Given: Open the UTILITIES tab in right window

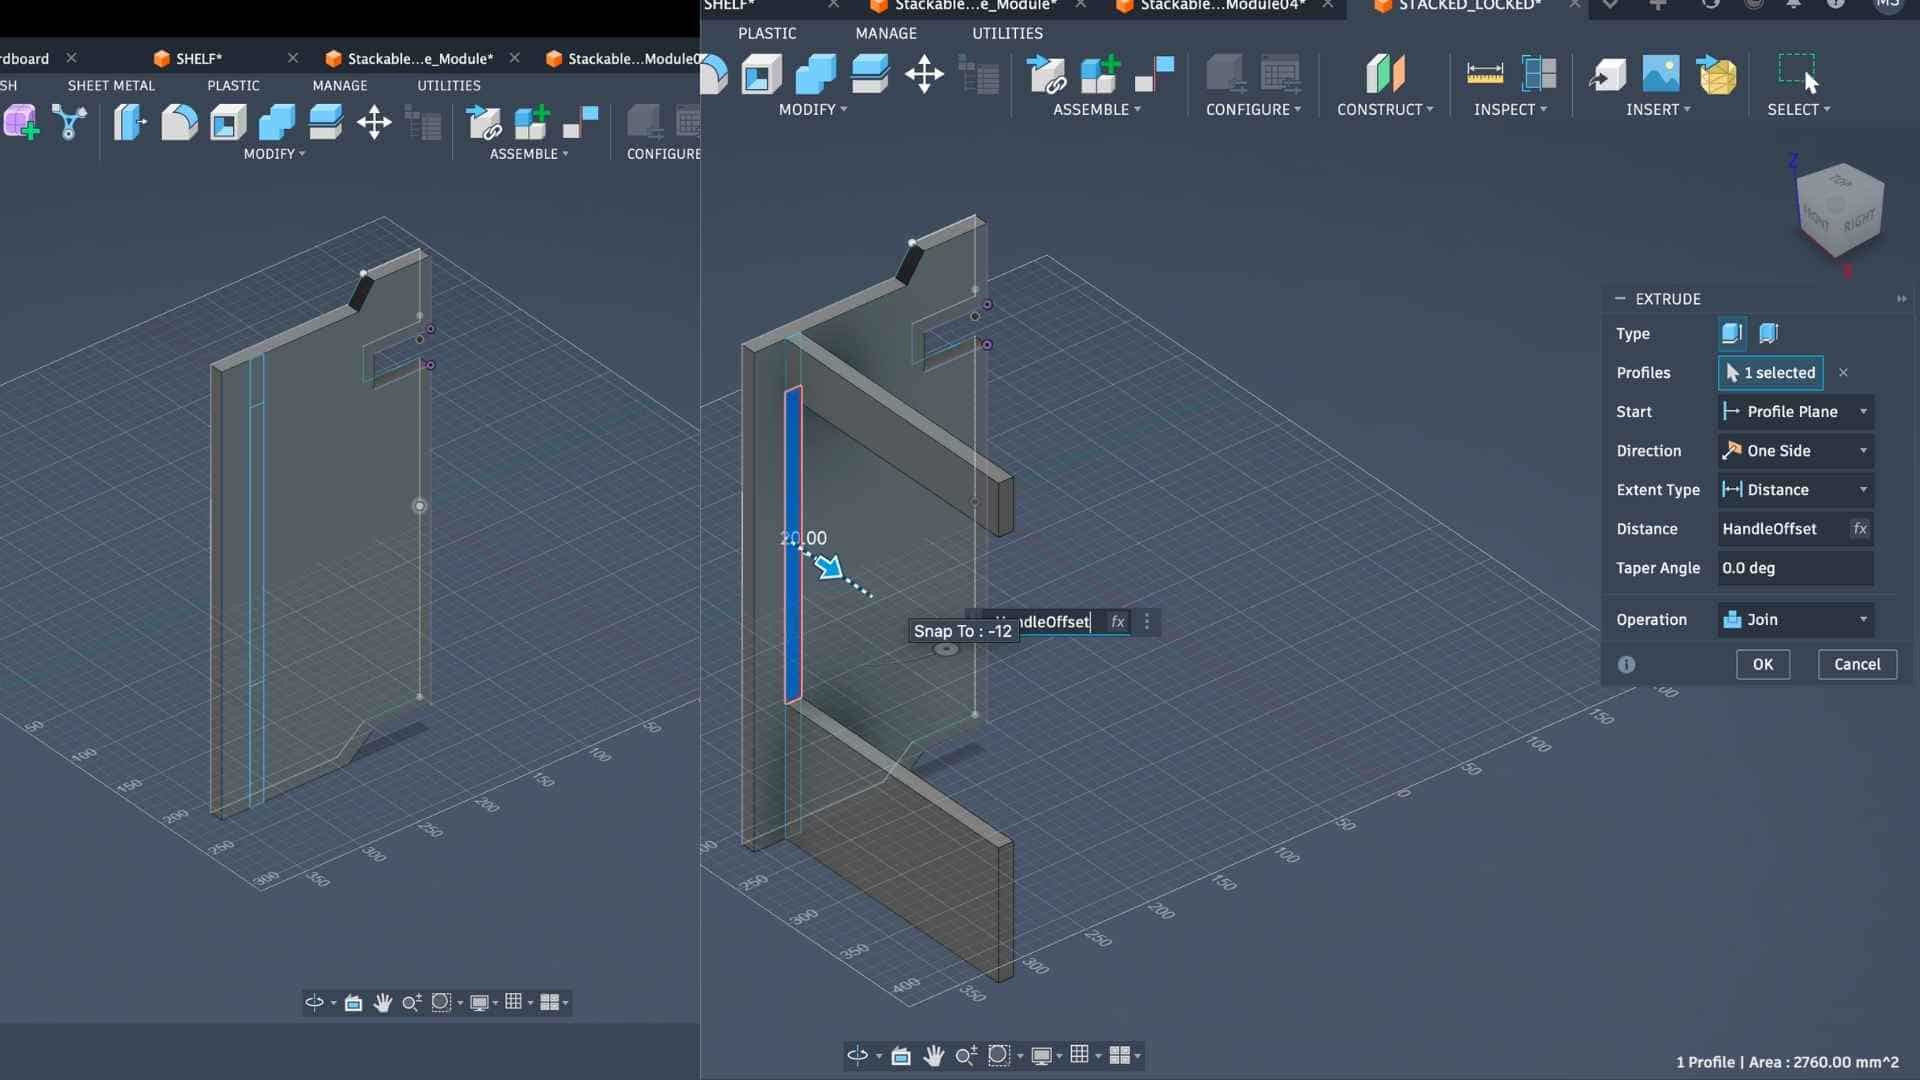Looking at the screenshot, I should click(1007, 33).
